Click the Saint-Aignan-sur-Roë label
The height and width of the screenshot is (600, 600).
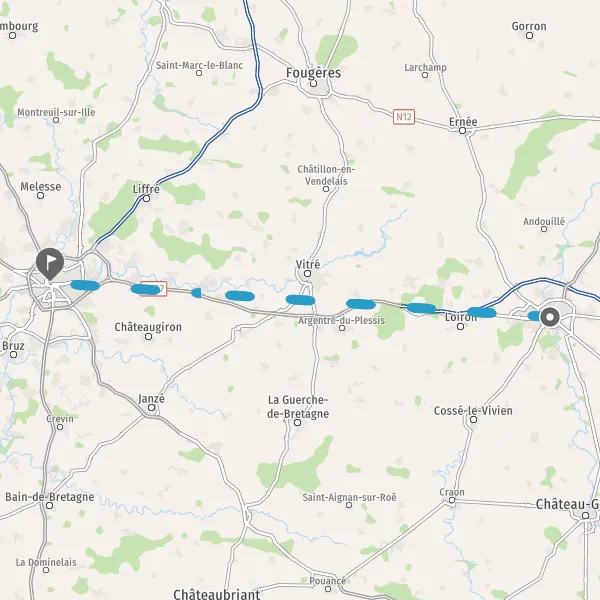[349, 497]
